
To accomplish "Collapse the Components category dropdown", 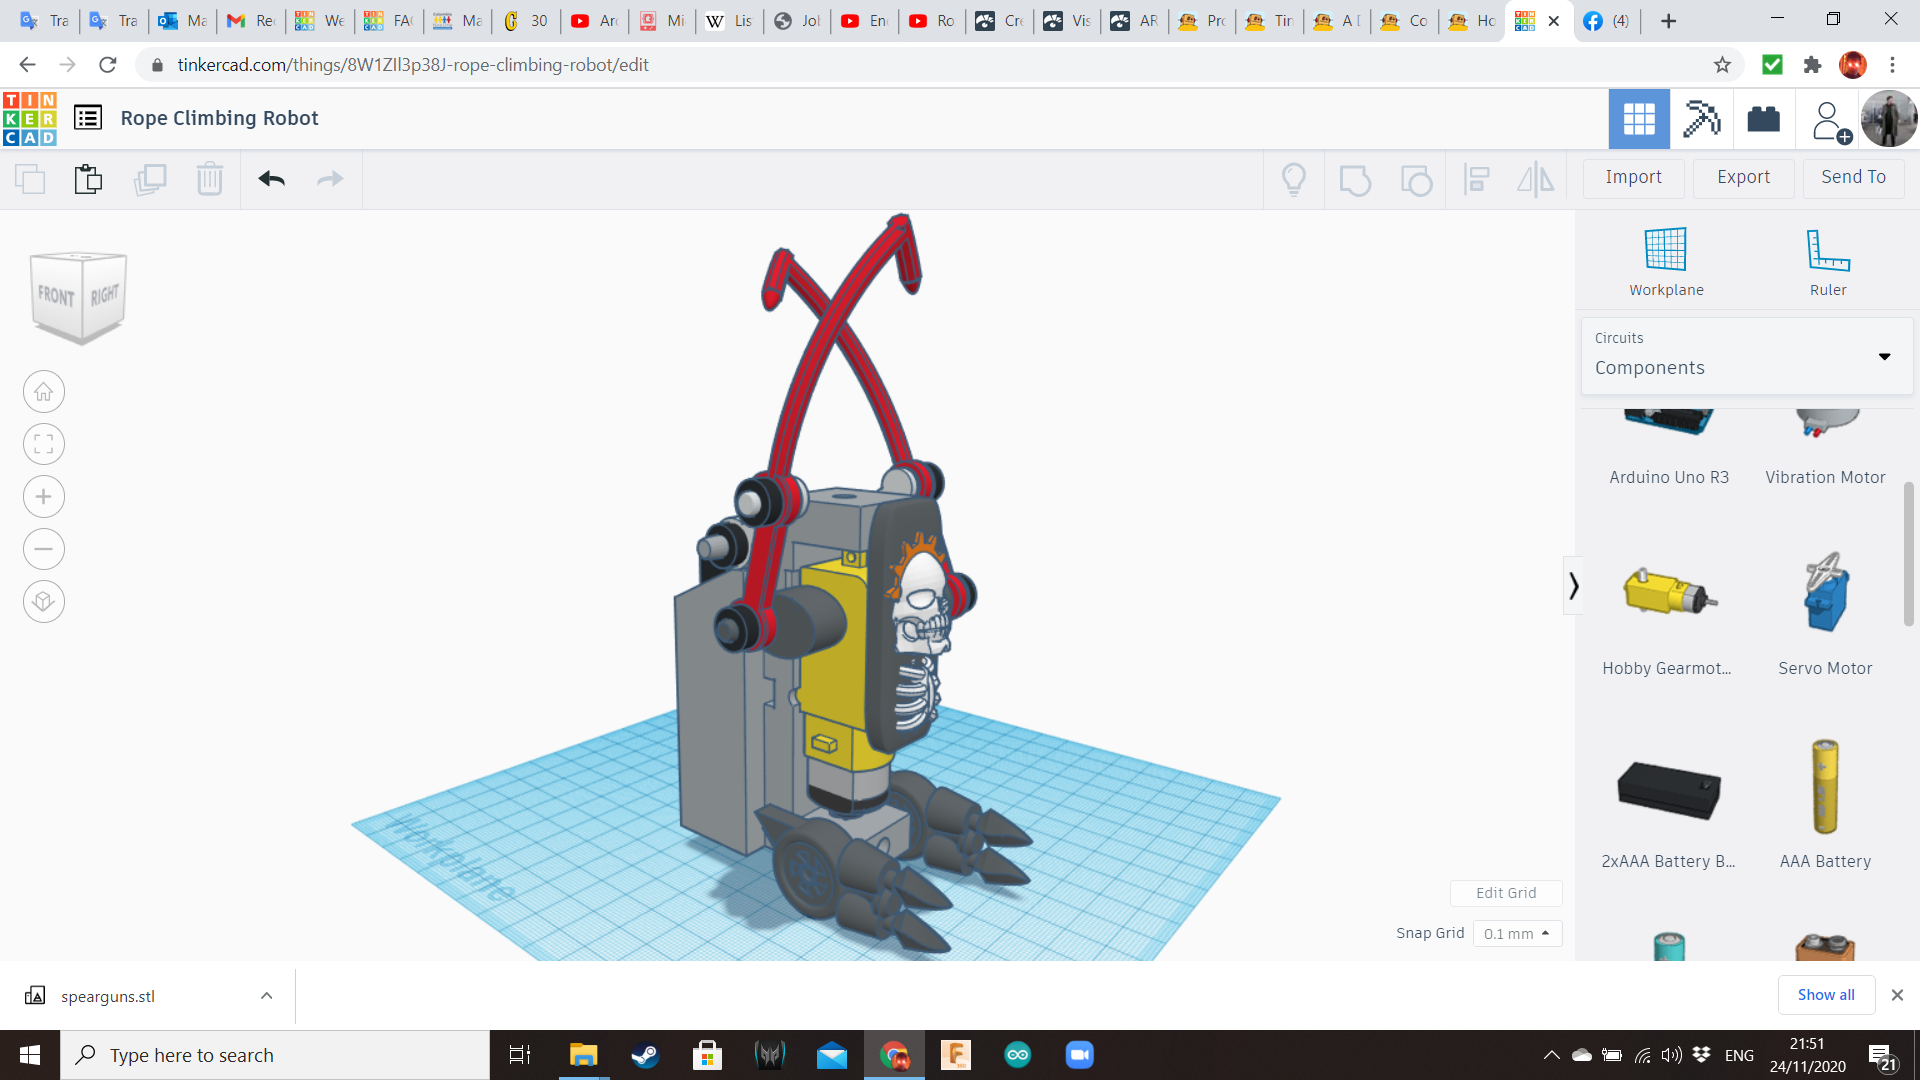I will pos(1884,356).
